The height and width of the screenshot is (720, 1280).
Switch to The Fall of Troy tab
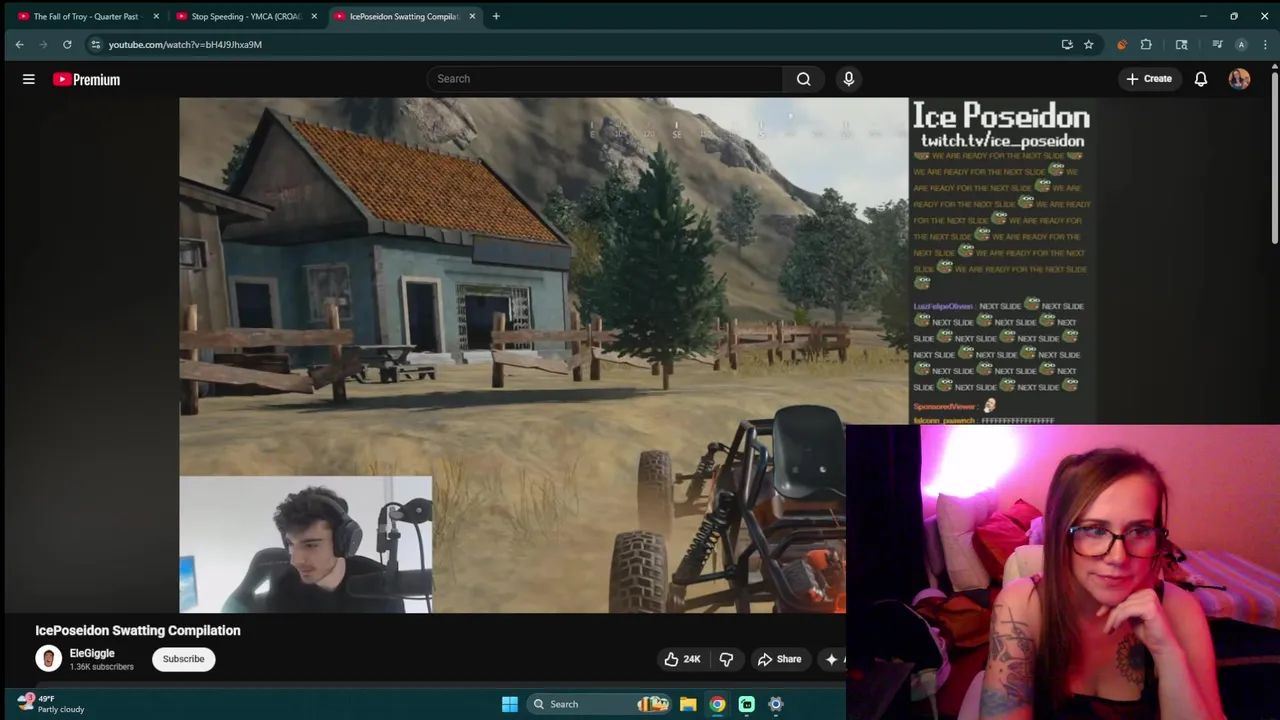pyautogui.click(x=88, y=16)
